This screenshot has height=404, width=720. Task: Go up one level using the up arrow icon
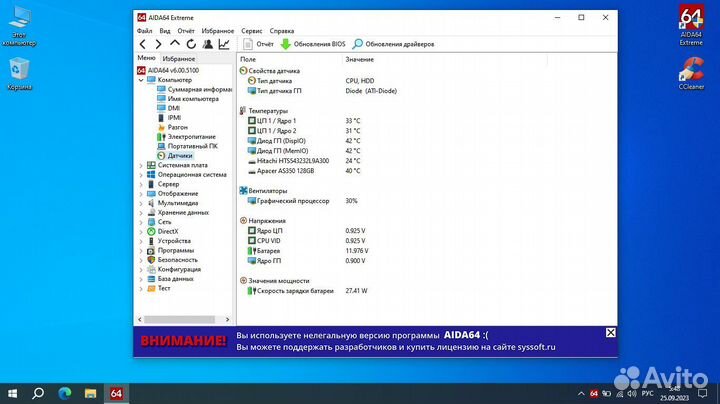click(174, 44)
